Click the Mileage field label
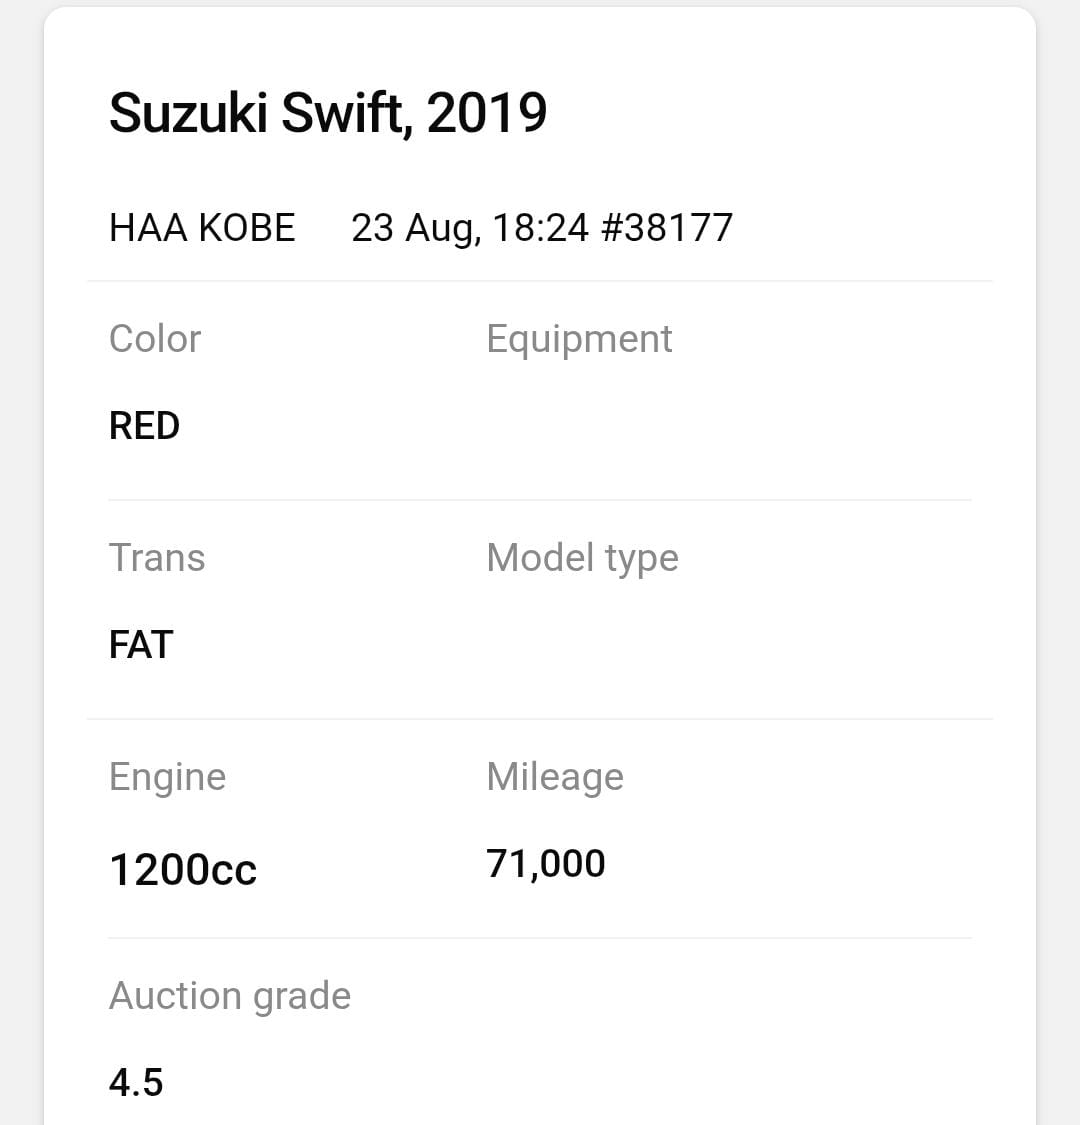The image size is (1080, 1125). 555,777
